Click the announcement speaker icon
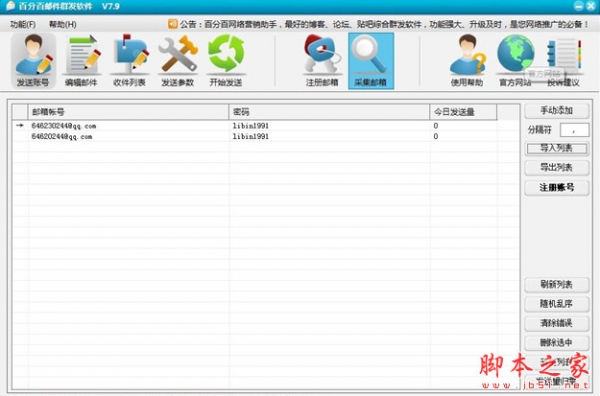This screenshot has width=600, height=396. [173, 24]
